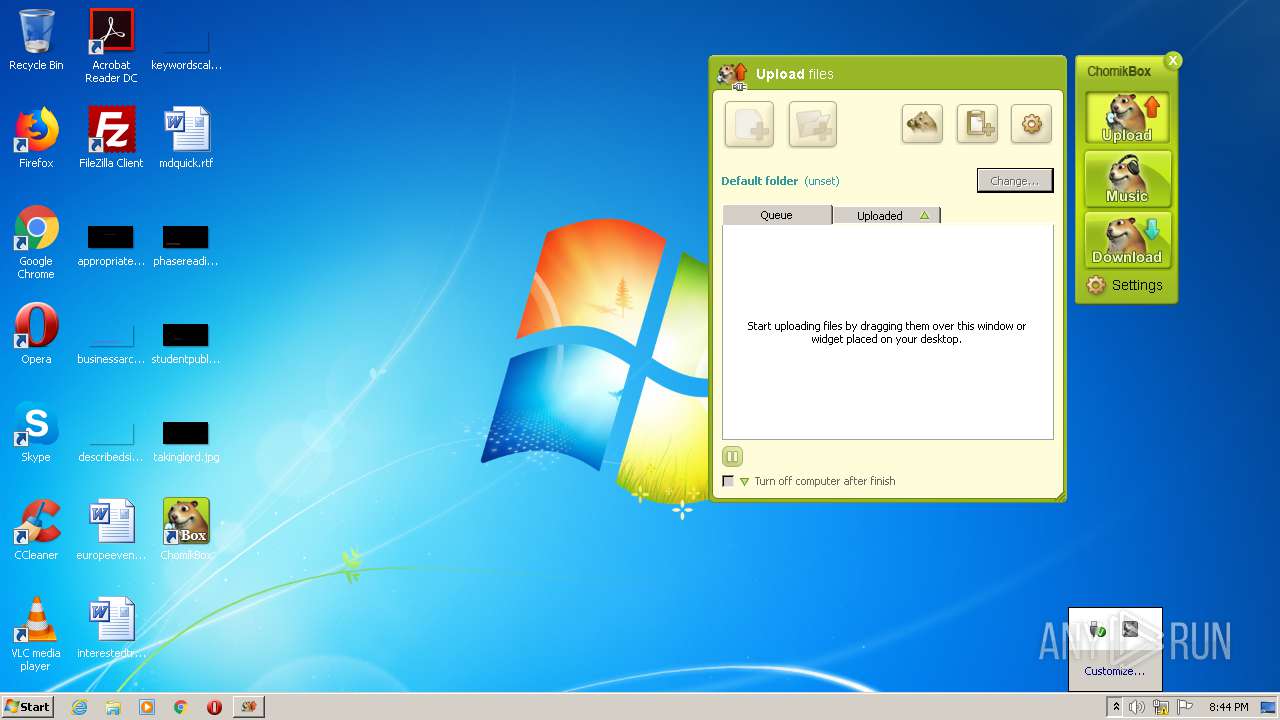The width and height of the screenshot is (1280, 720).
Task: Open Action Center flag tray icon
Action: point(1185,707)
